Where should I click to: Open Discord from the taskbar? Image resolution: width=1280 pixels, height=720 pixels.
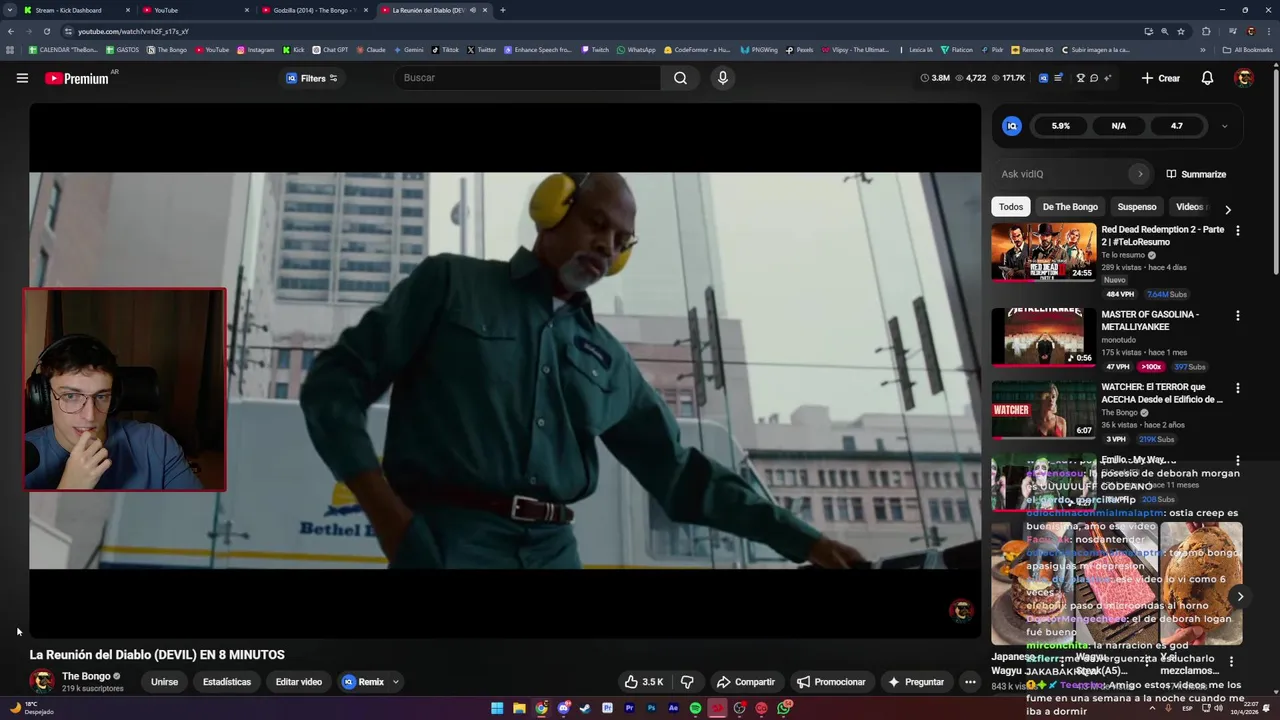[563, 708]
